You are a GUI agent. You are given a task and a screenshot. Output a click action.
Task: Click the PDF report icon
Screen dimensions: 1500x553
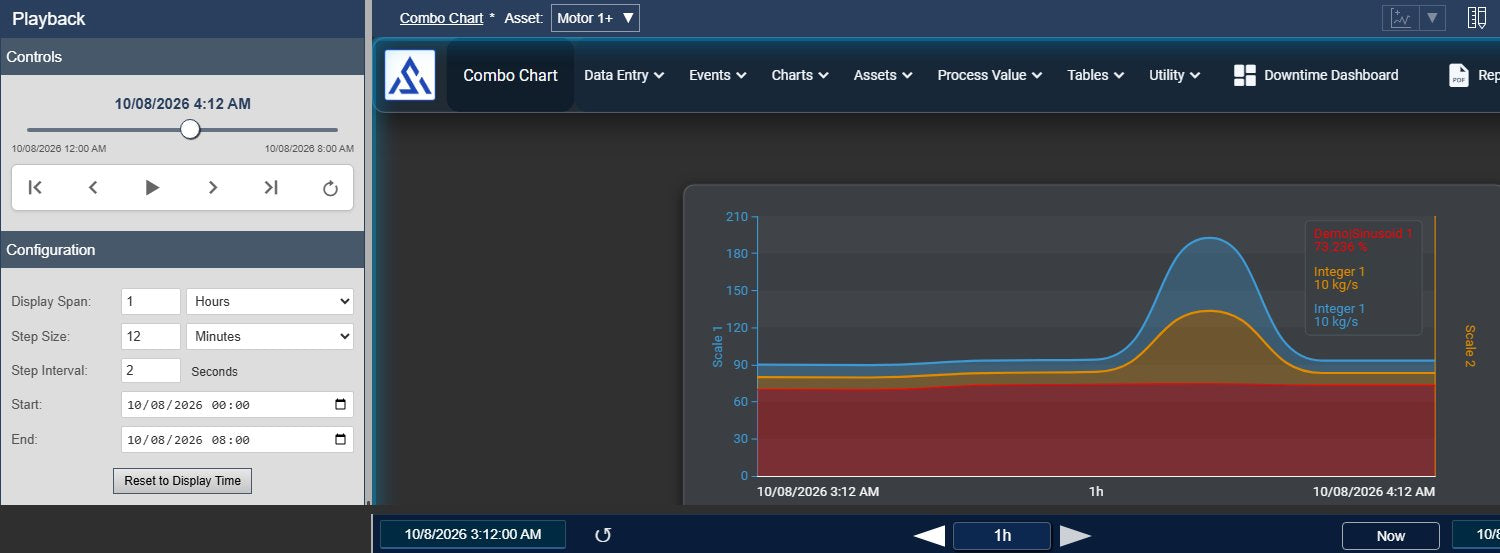click(x=1459, y=76)
